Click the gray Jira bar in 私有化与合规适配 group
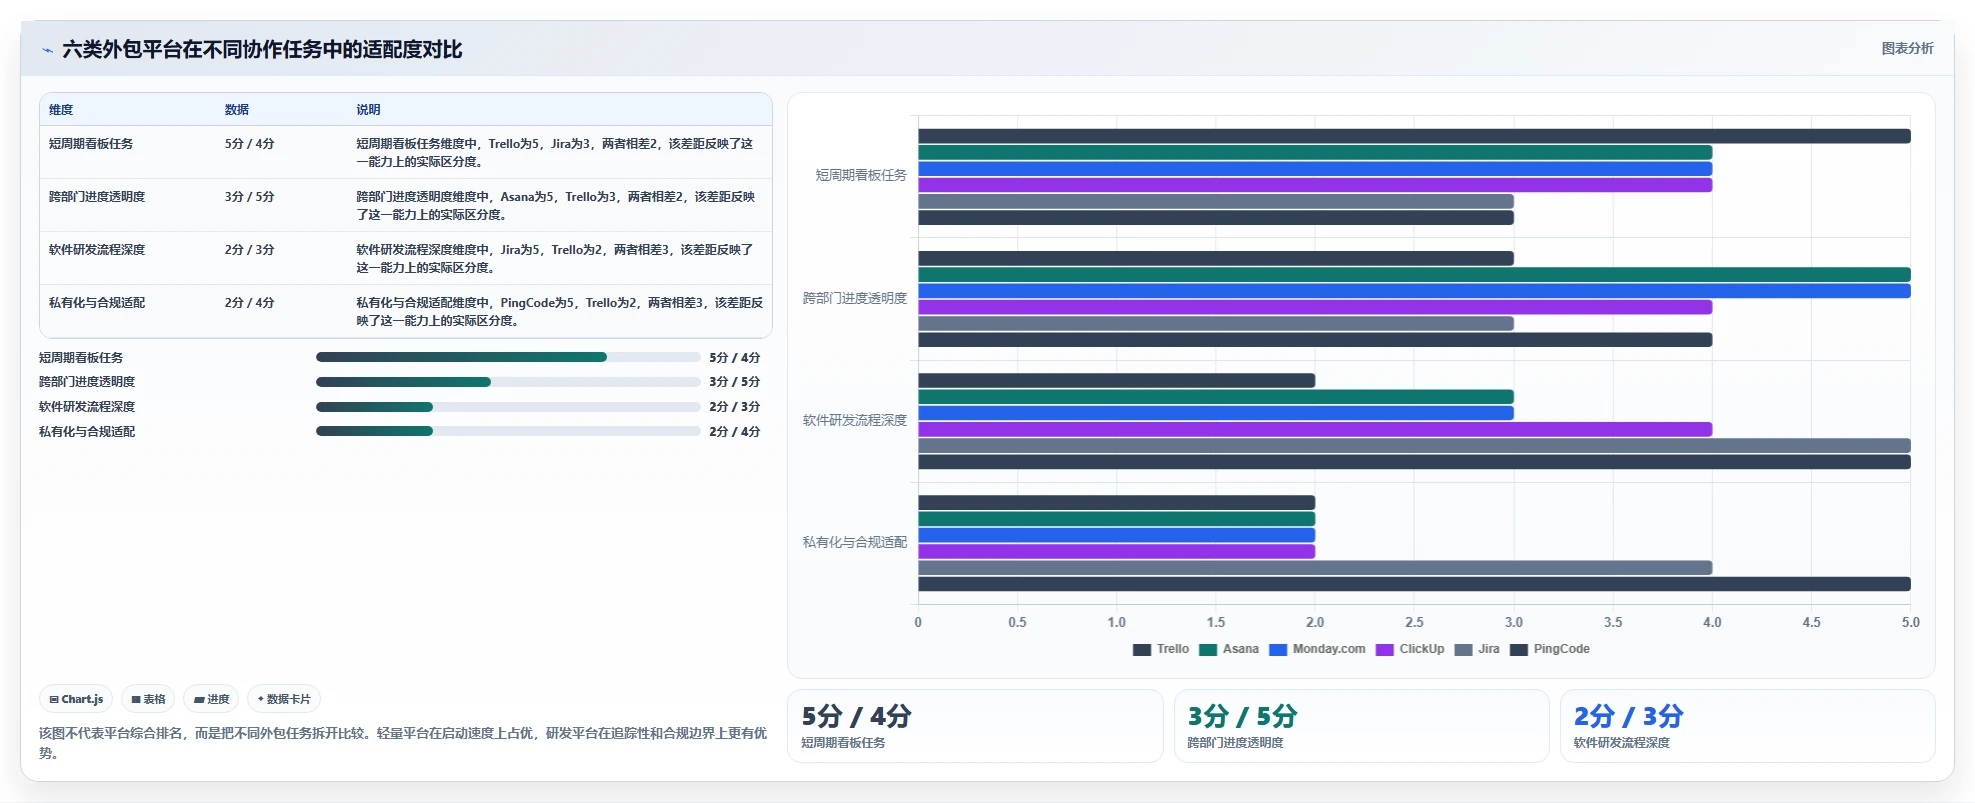Image resolution: width=1975 pixels, height=803 pixels. coord(1315,568)
